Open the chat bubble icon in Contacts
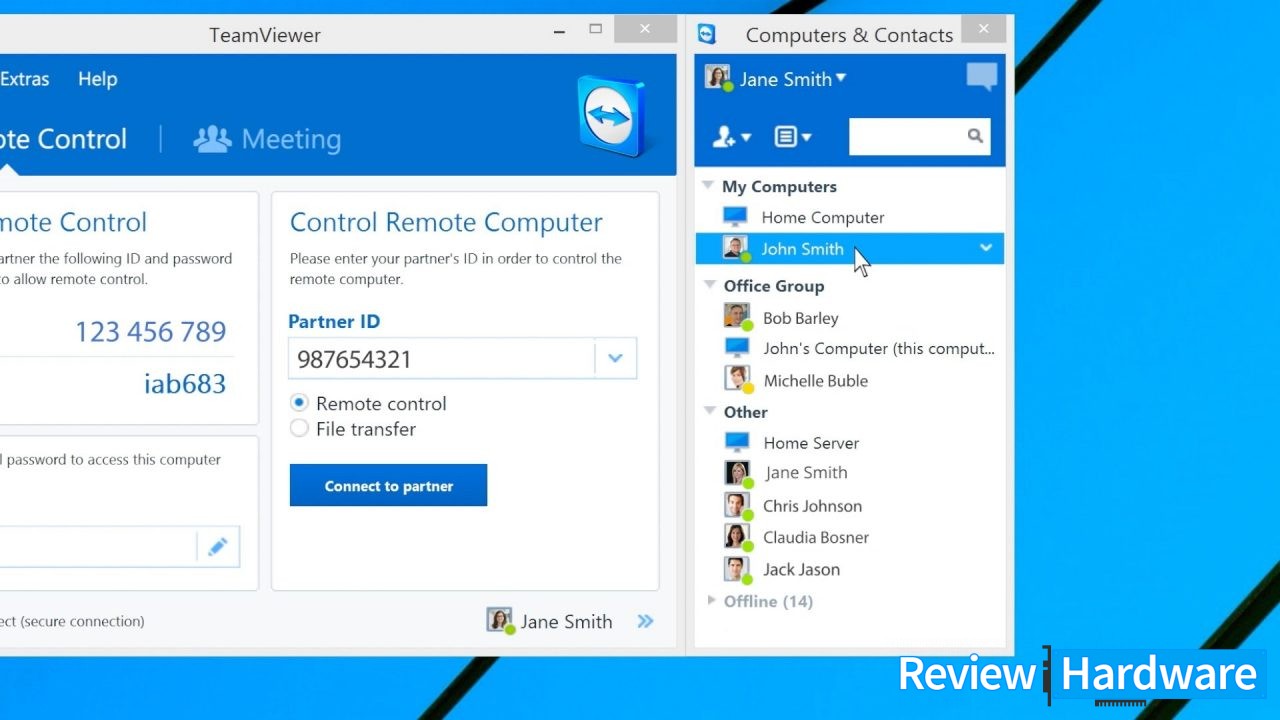Screen dimensions: 1280x720 pyautogui.click(x=982, y=77)
